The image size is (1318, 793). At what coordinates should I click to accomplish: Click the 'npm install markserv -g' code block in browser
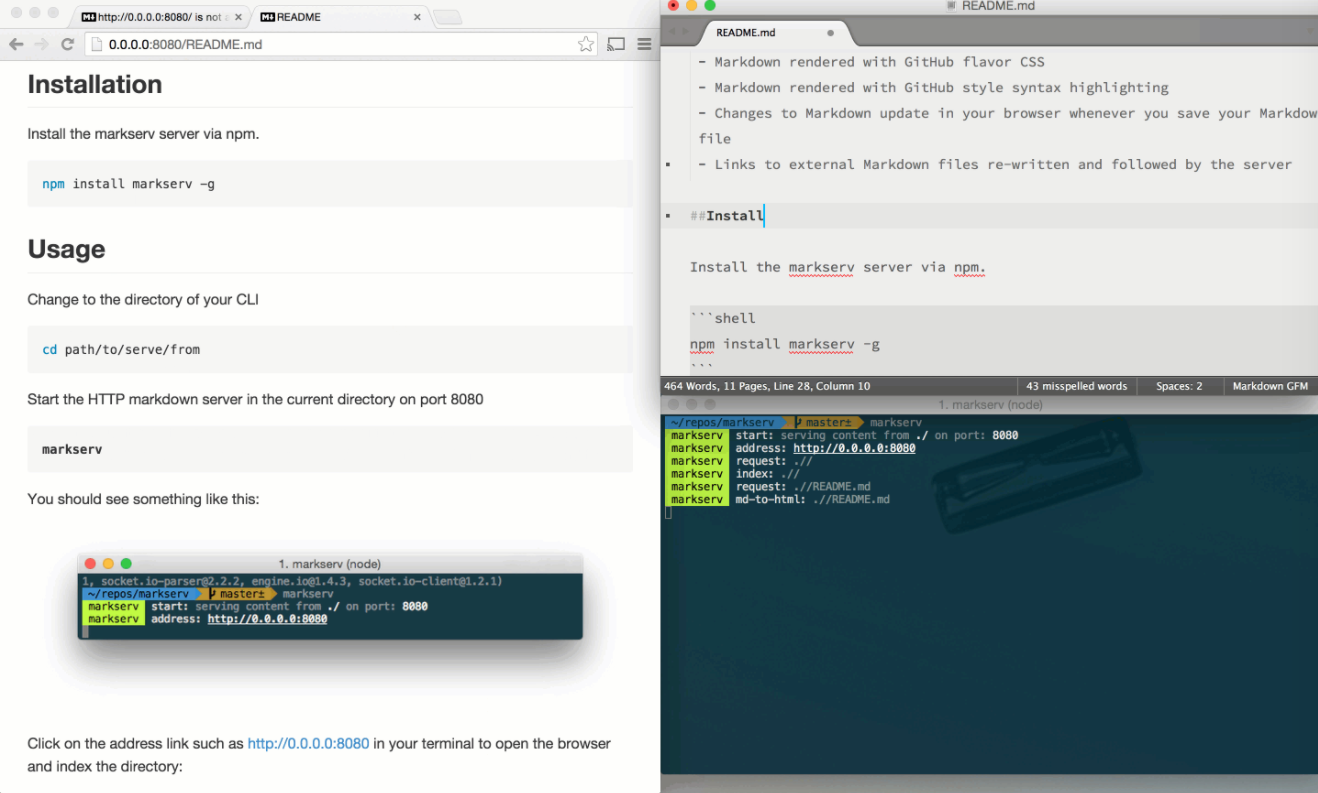[330, 184]
